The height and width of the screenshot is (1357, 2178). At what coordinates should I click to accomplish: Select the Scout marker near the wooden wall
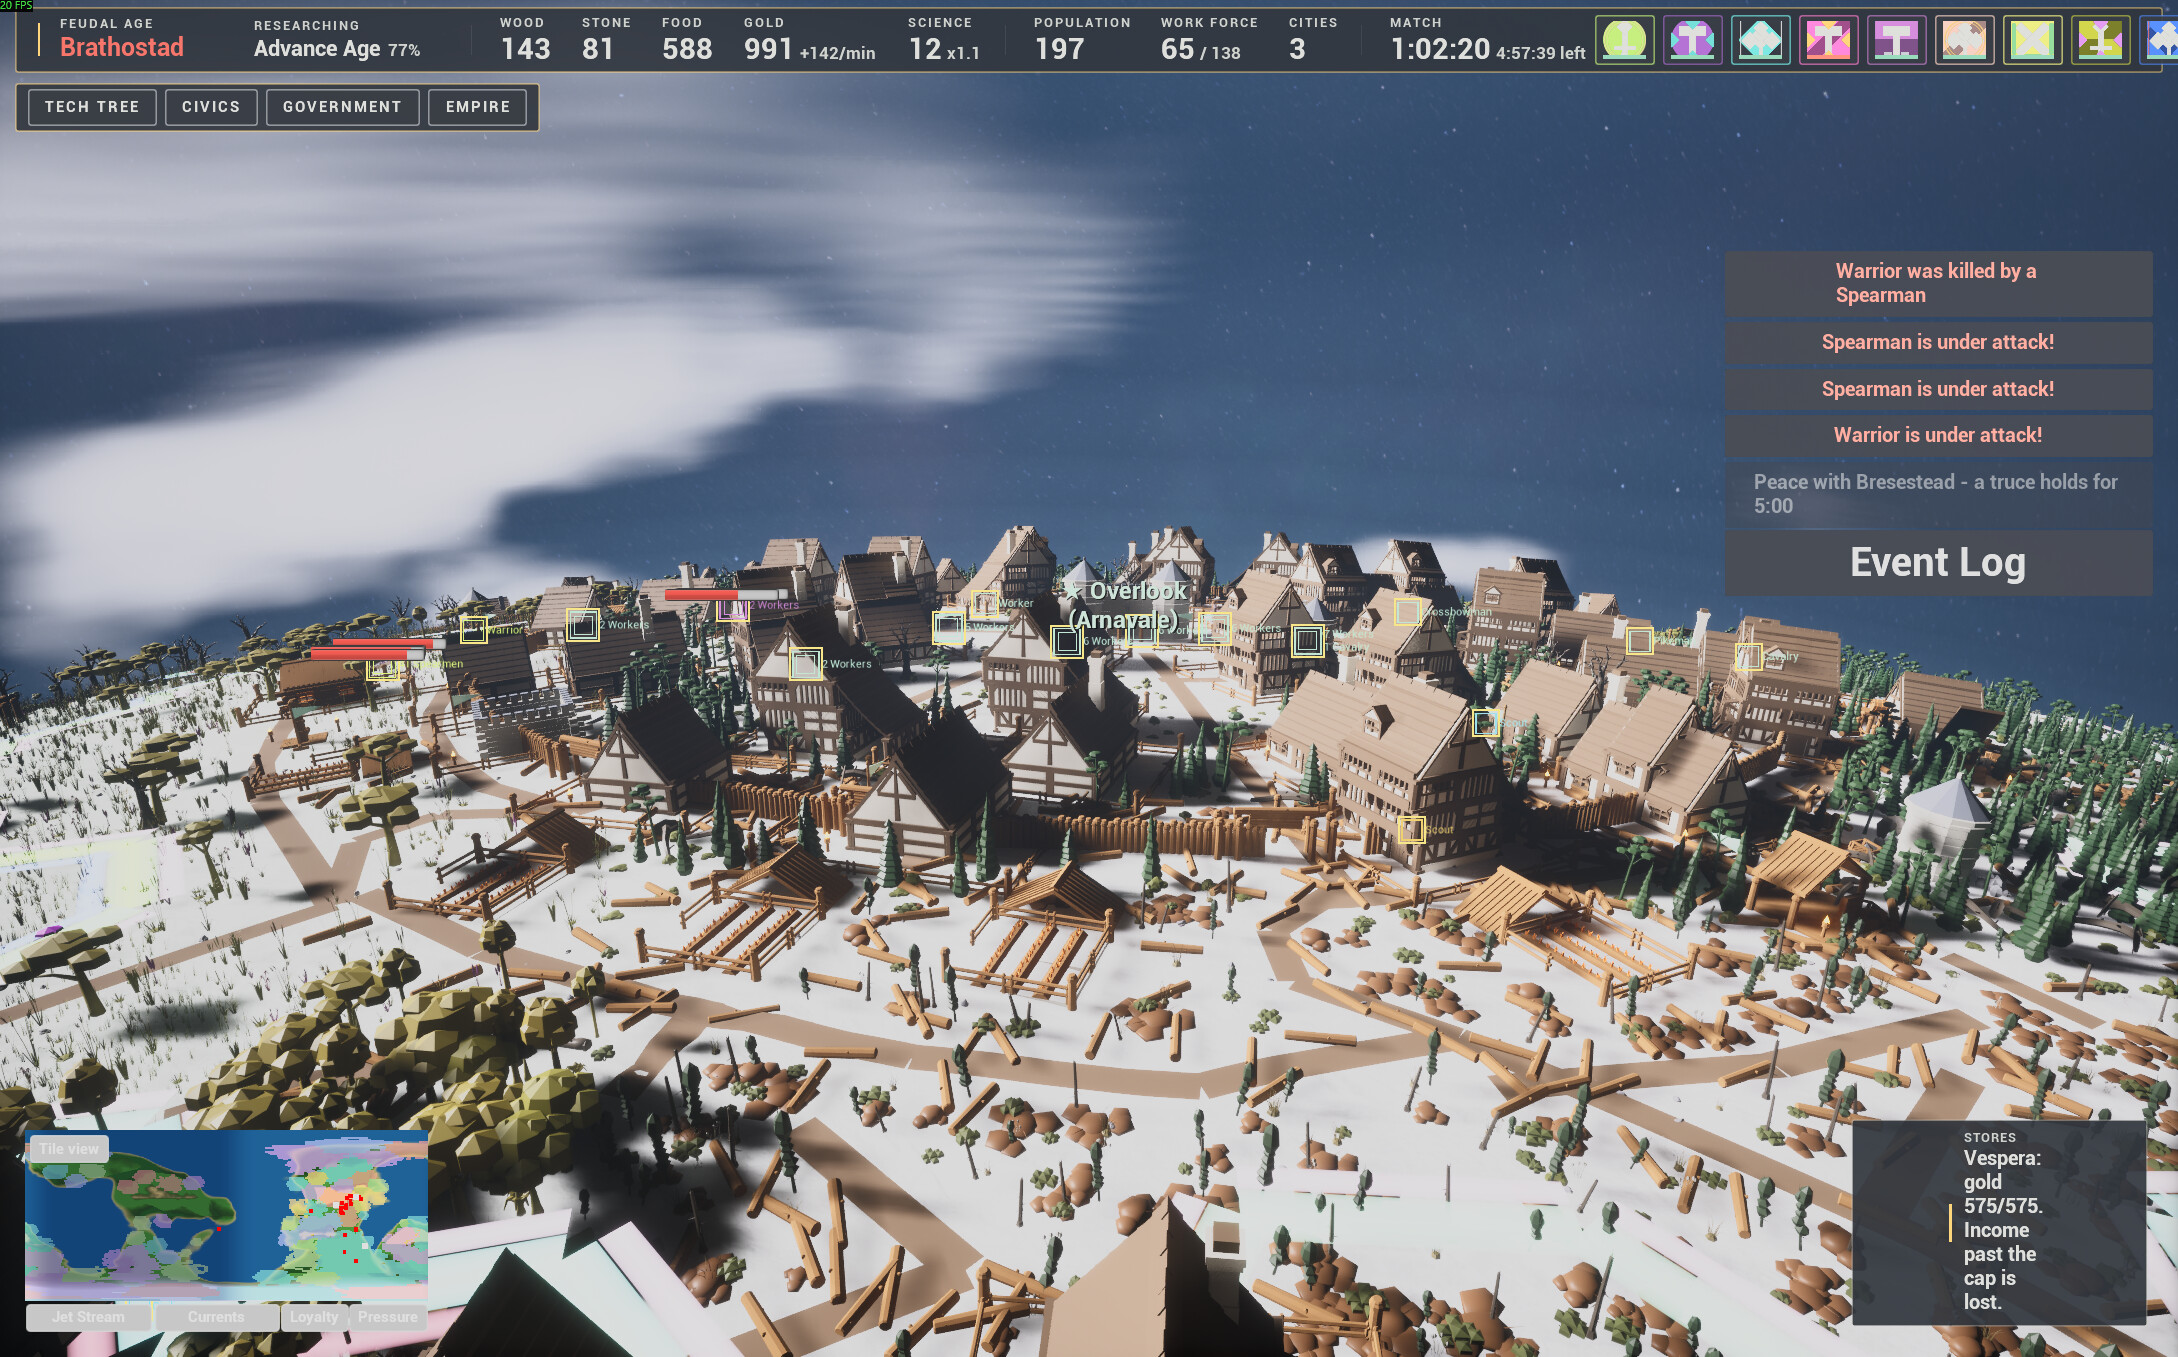tap(1412, 829)
